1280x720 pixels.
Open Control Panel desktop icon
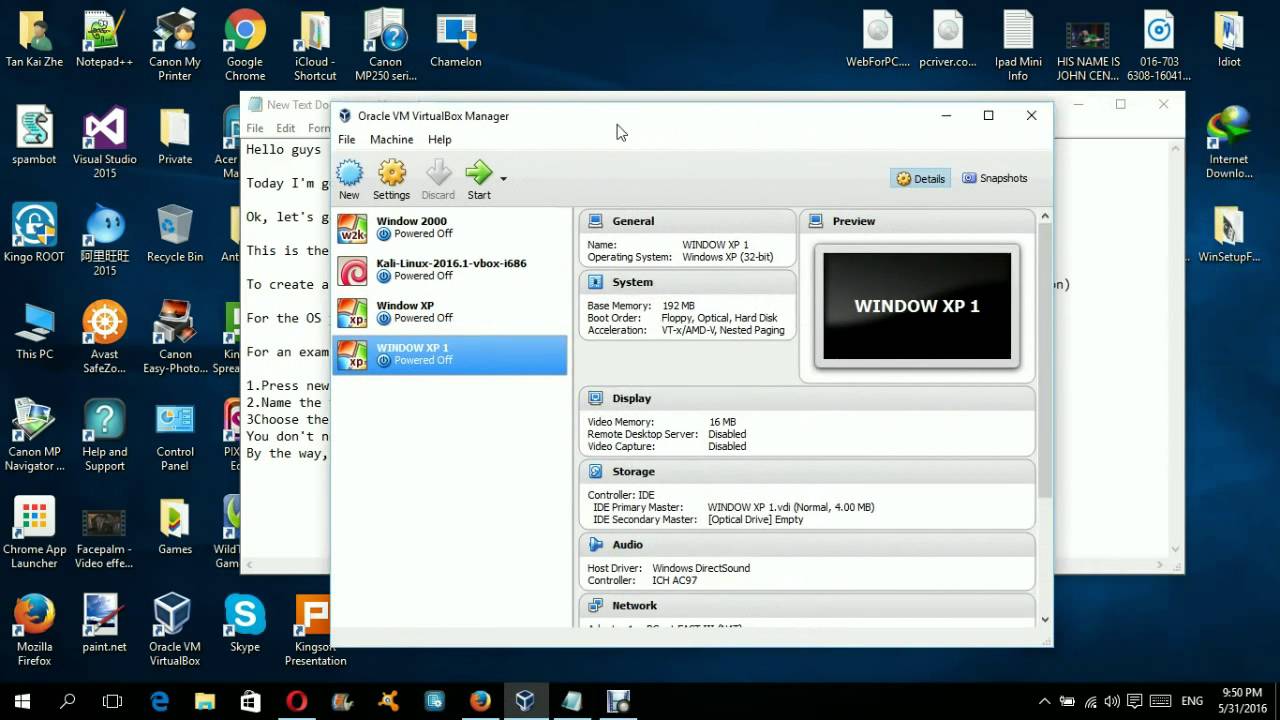tap(175, 436)
